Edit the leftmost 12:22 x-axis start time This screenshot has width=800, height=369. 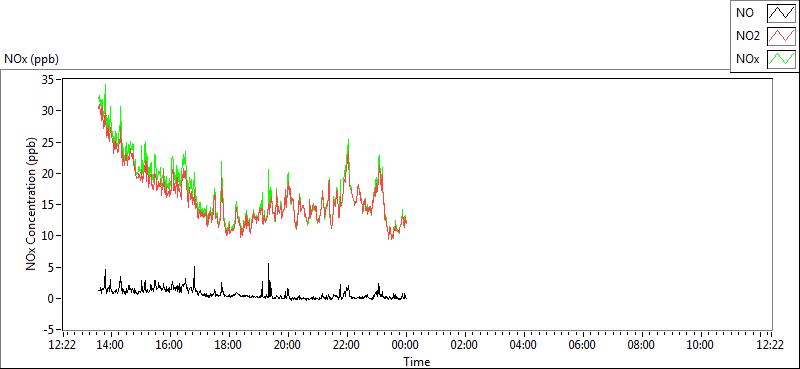click(x=63, y=345)
